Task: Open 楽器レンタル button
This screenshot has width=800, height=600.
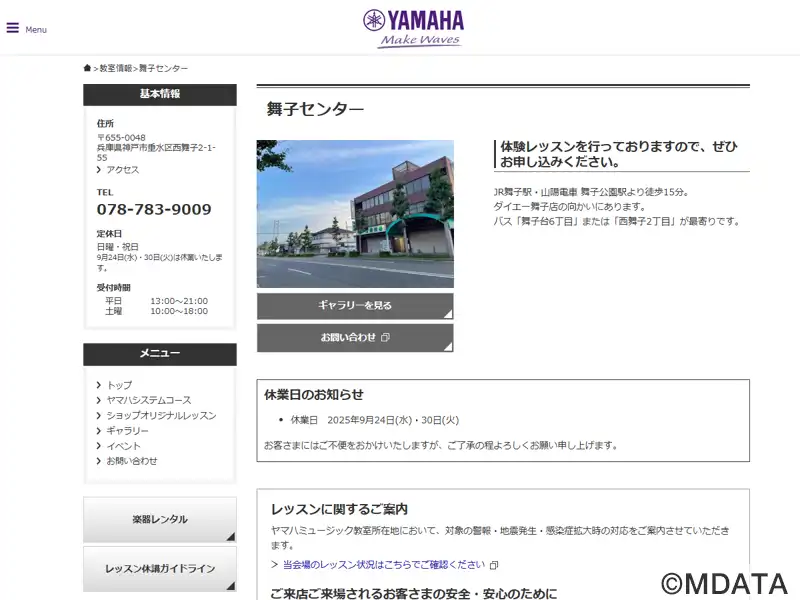Action: coord(160,519)
